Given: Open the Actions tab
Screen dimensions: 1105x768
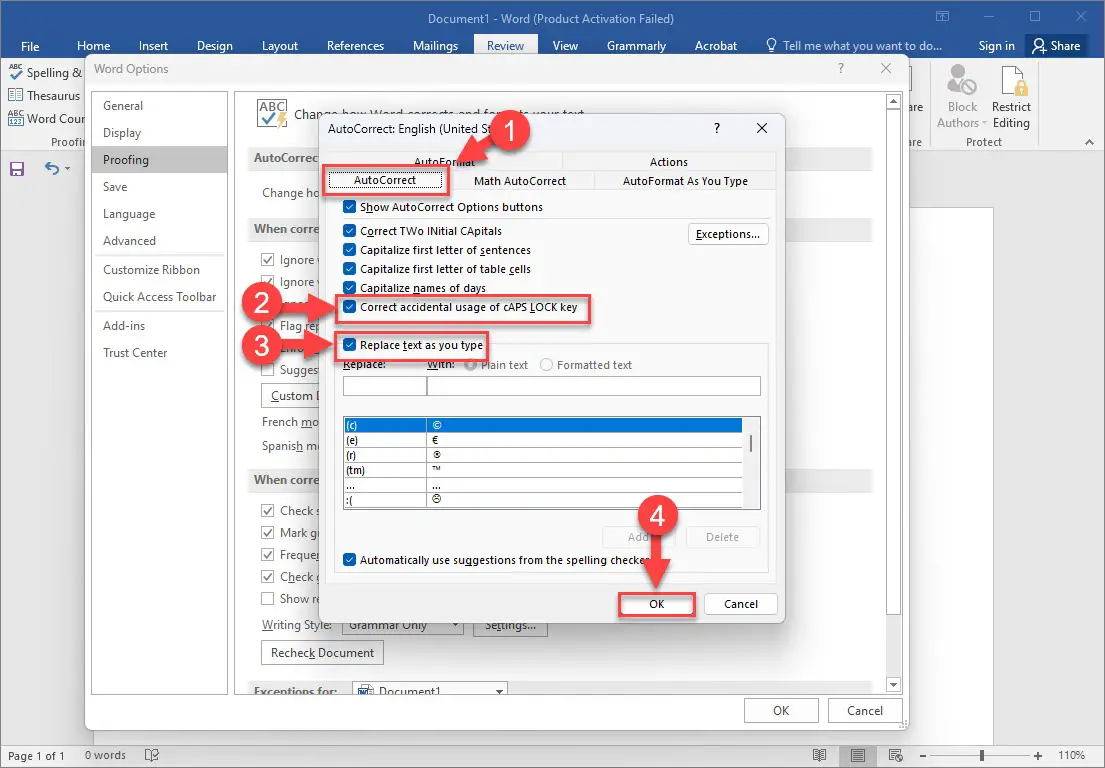Looking at the screenshot, I should click(669, 162).
